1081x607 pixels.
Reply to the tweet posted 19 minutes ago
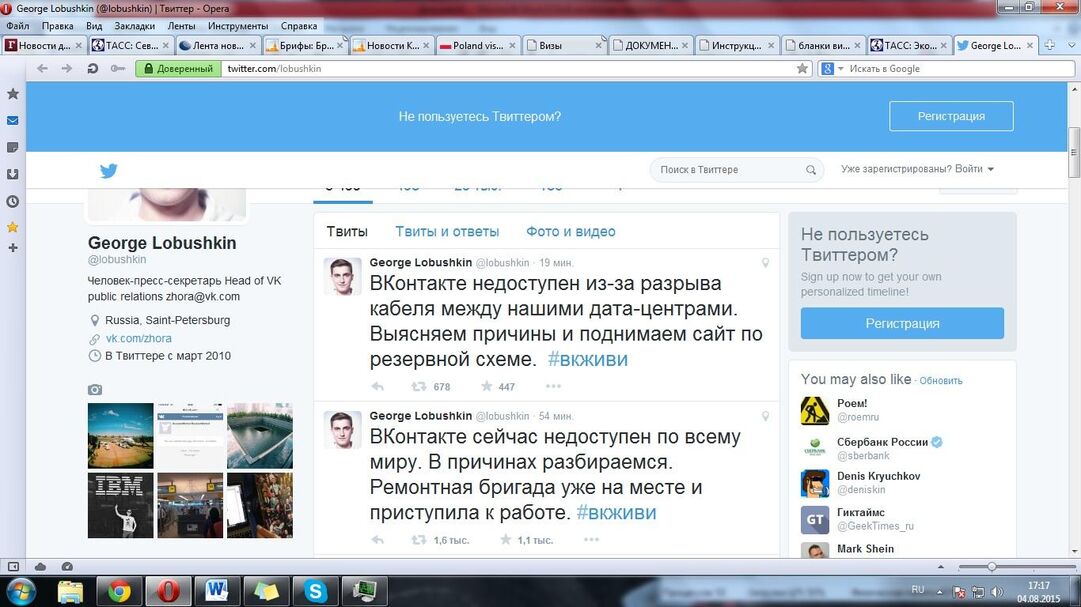click(378, 387)
